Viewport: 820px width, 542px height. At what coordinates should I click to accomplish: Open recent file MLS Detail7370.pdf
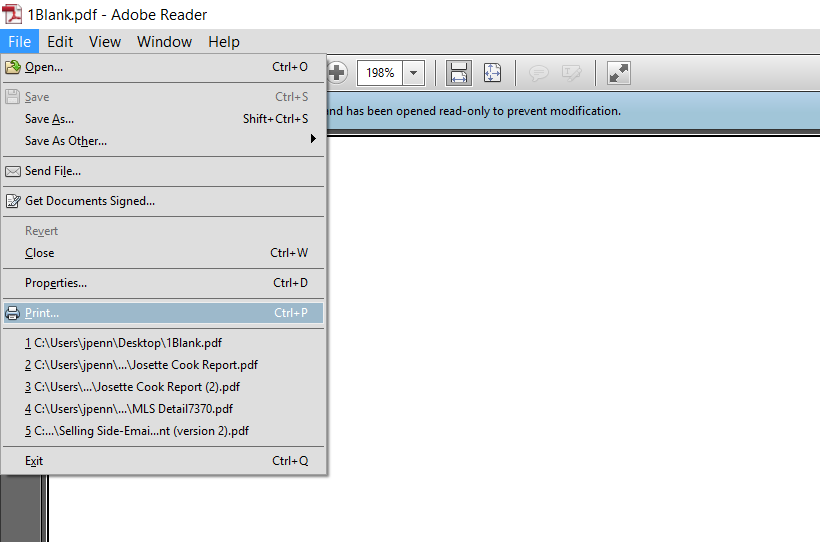[129, 409]
